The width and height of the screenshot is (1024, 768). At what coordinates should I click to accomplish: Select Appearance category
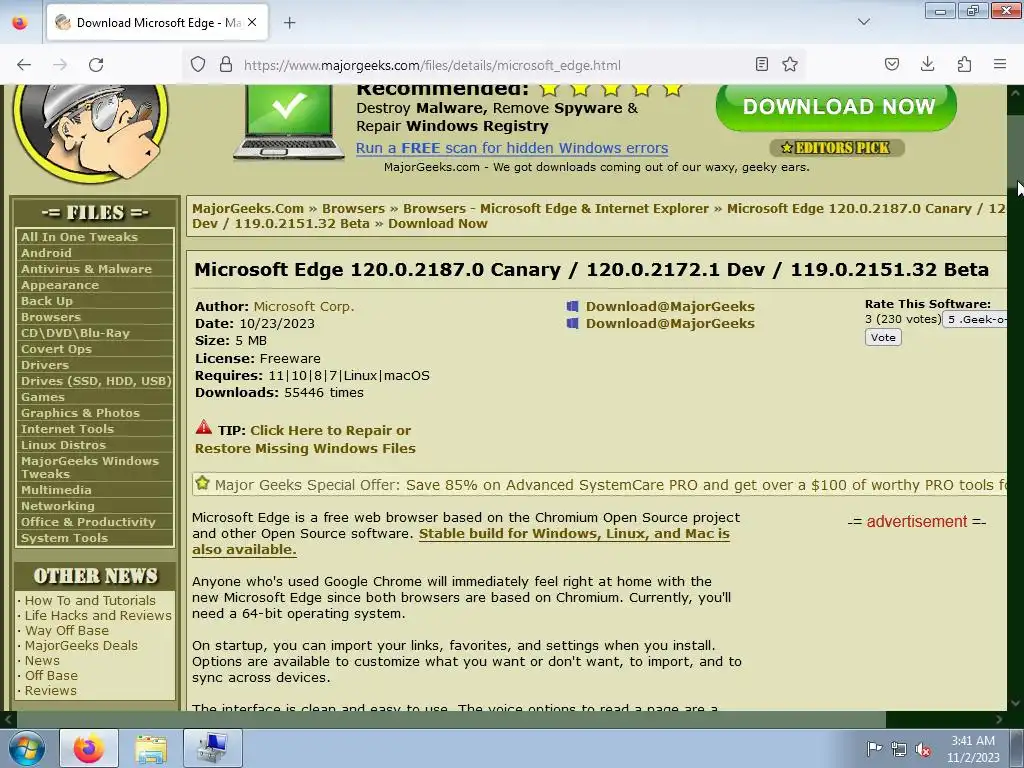point(60,285)
